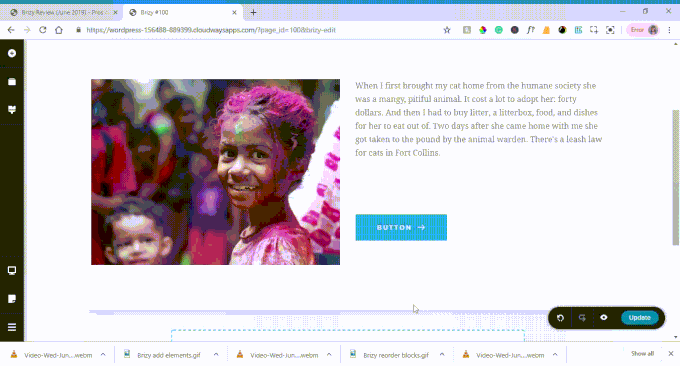680x366 pixels.
Task: Close the Brizy #100 tab
Action: pyautogui.click(x=234, y=13)
